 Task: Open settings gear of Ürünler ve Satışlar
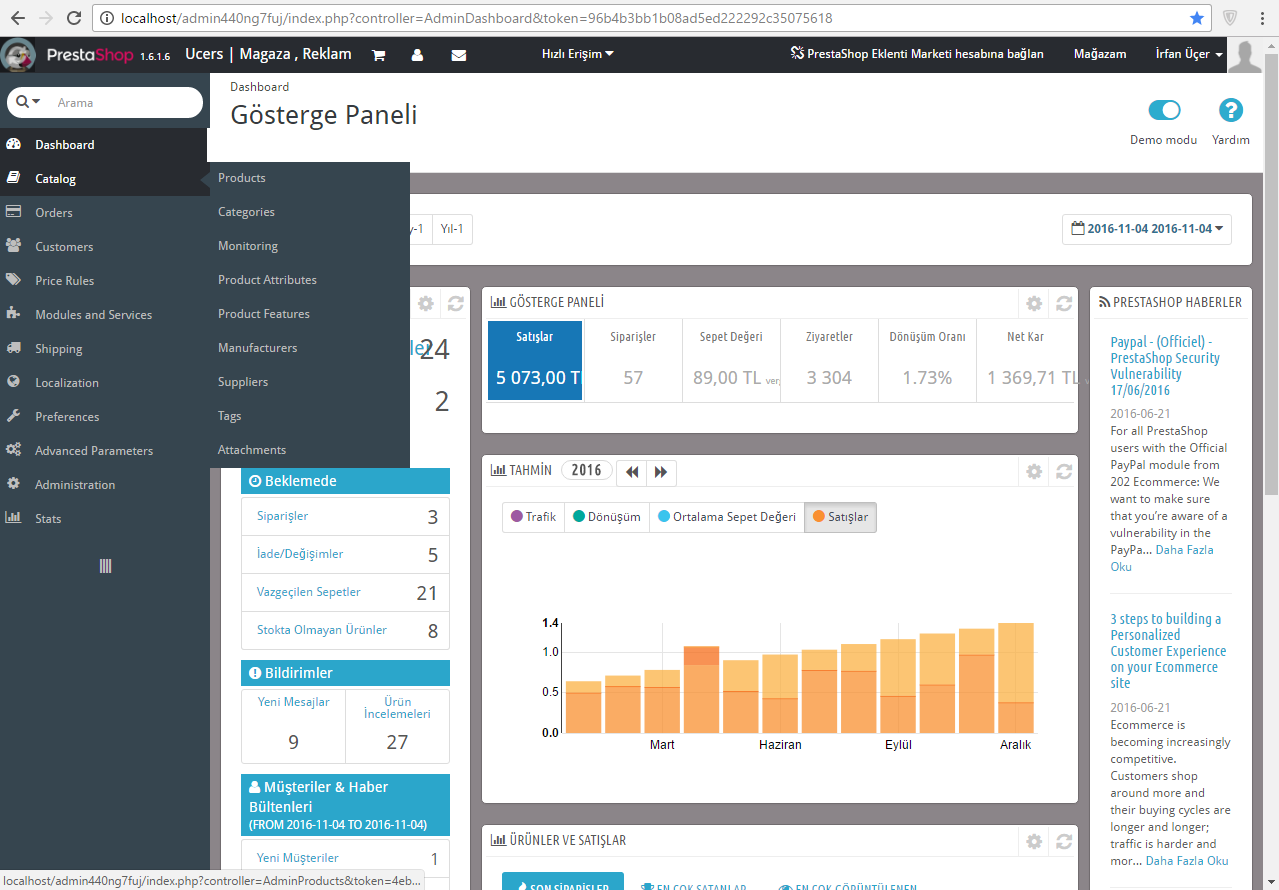pyautogui.click(x=1034, y=841)
